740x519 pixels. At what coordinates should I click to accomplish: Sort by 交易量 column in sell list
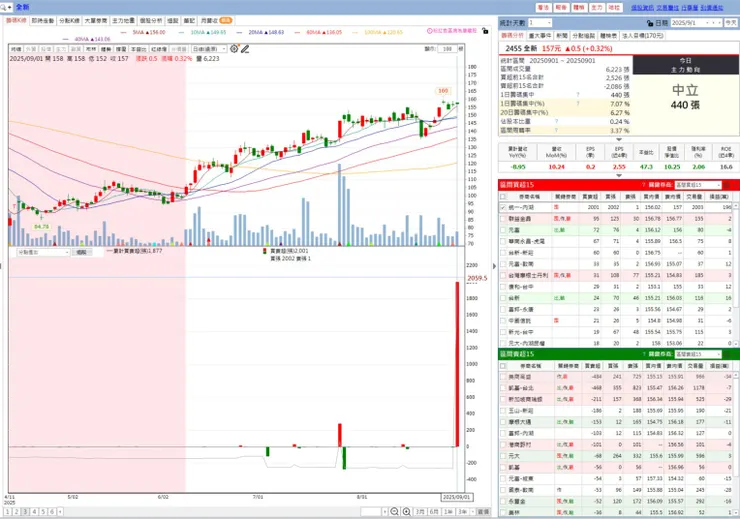tap(695, 366)
